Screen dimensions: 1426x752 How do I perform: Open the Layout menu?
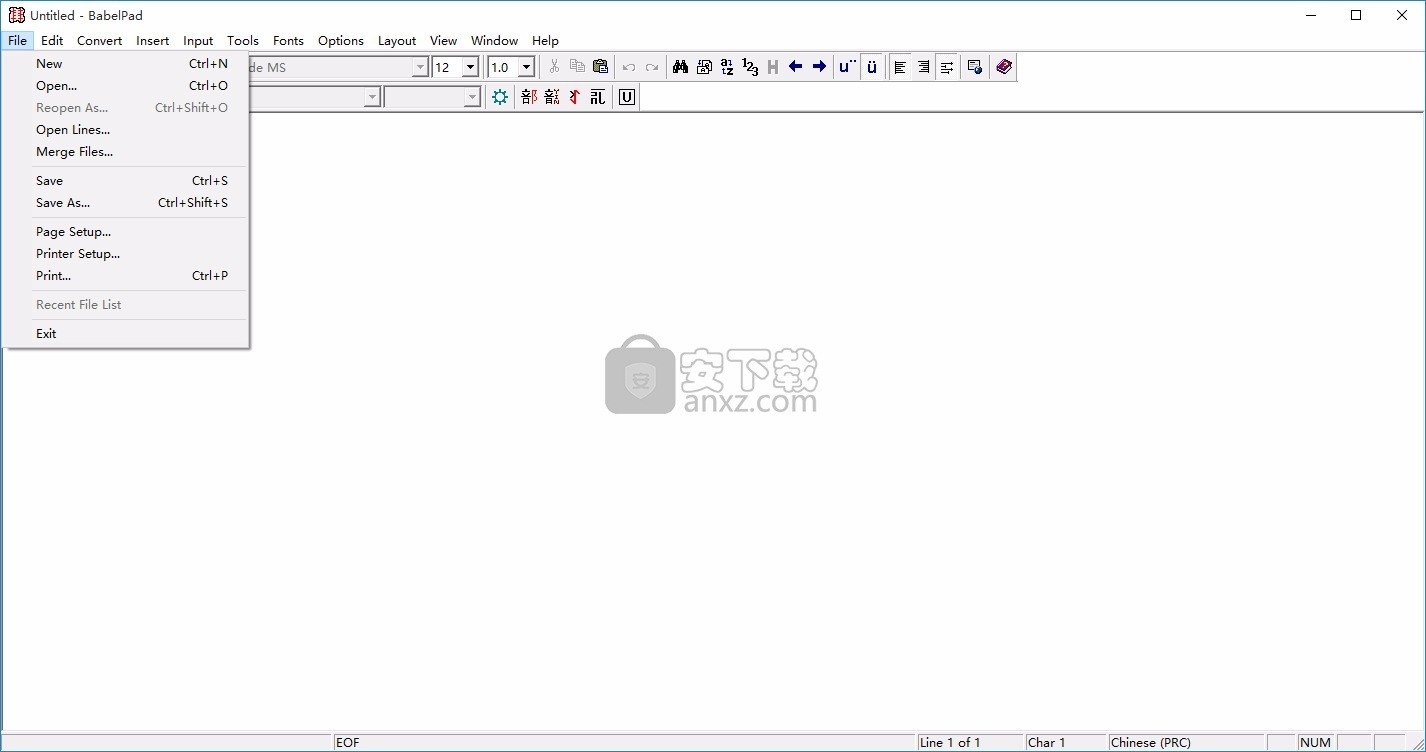point(397,41)
